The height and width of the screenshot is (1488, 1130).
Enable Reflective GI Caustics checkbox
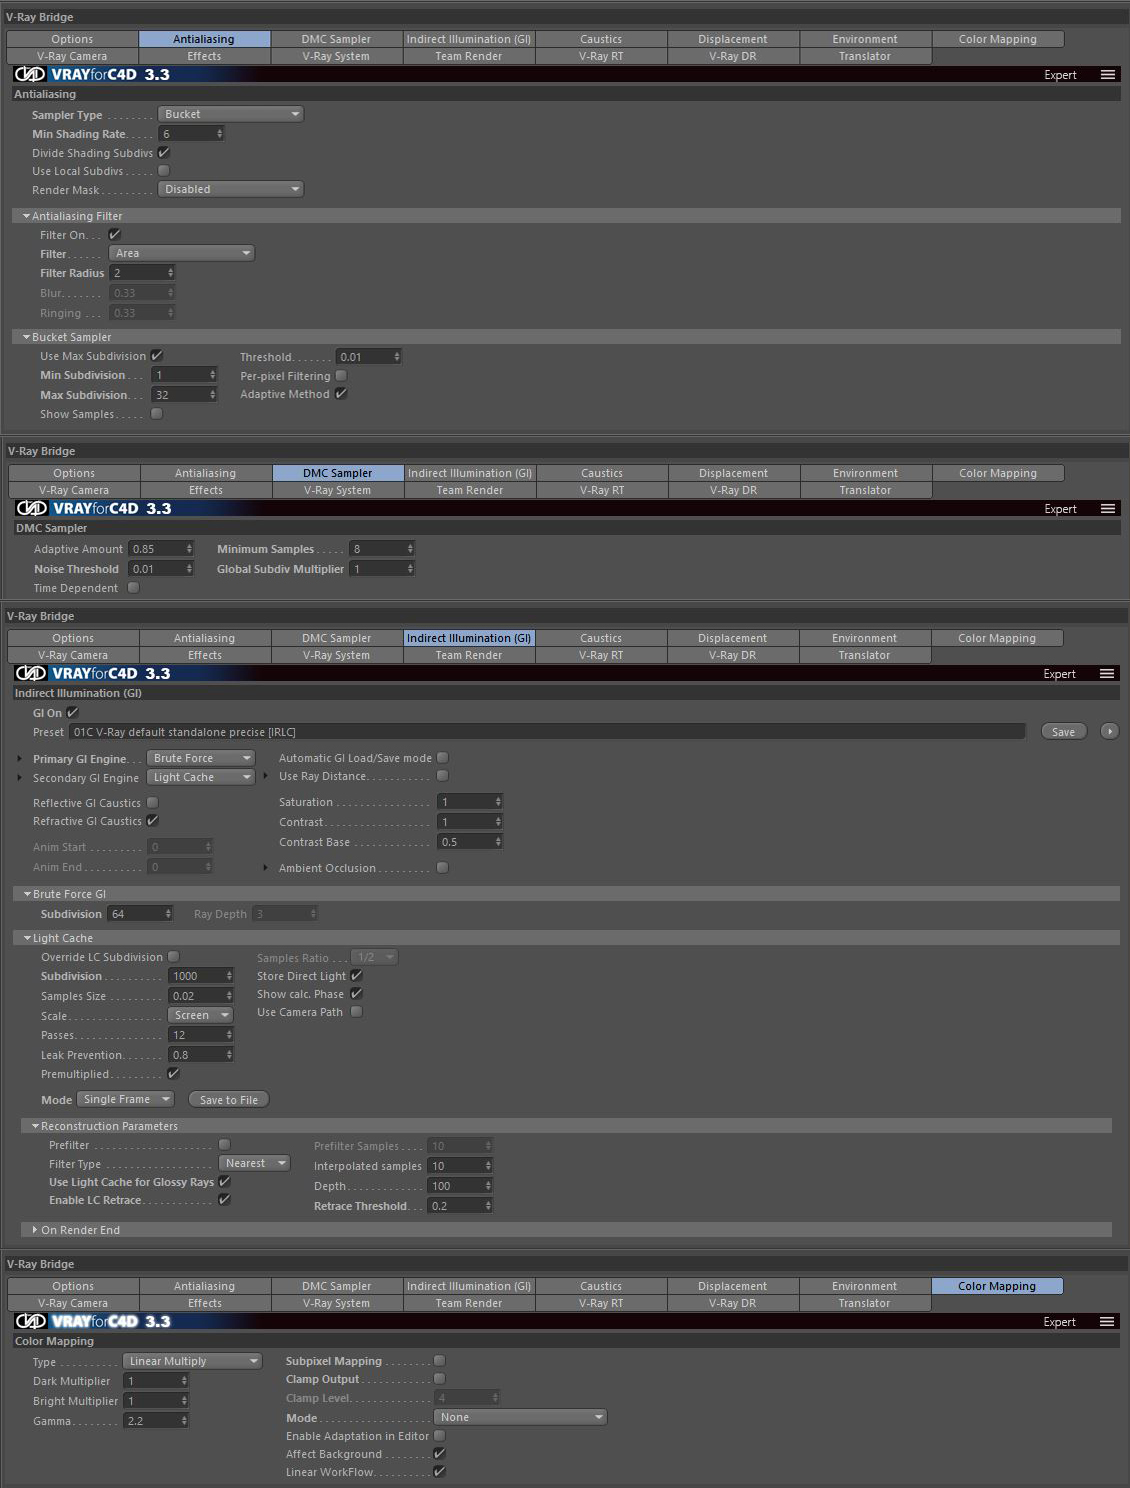153,803
